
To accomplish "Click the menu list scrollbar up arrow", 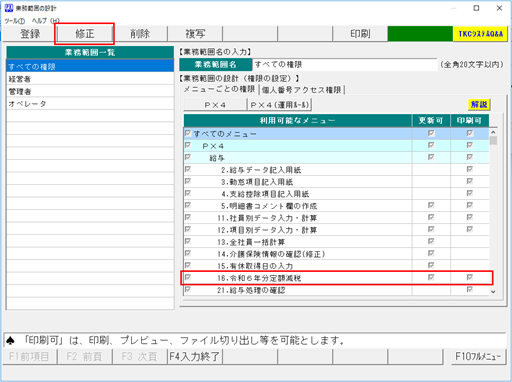I will pyautogui.click(x=493, y=132).
